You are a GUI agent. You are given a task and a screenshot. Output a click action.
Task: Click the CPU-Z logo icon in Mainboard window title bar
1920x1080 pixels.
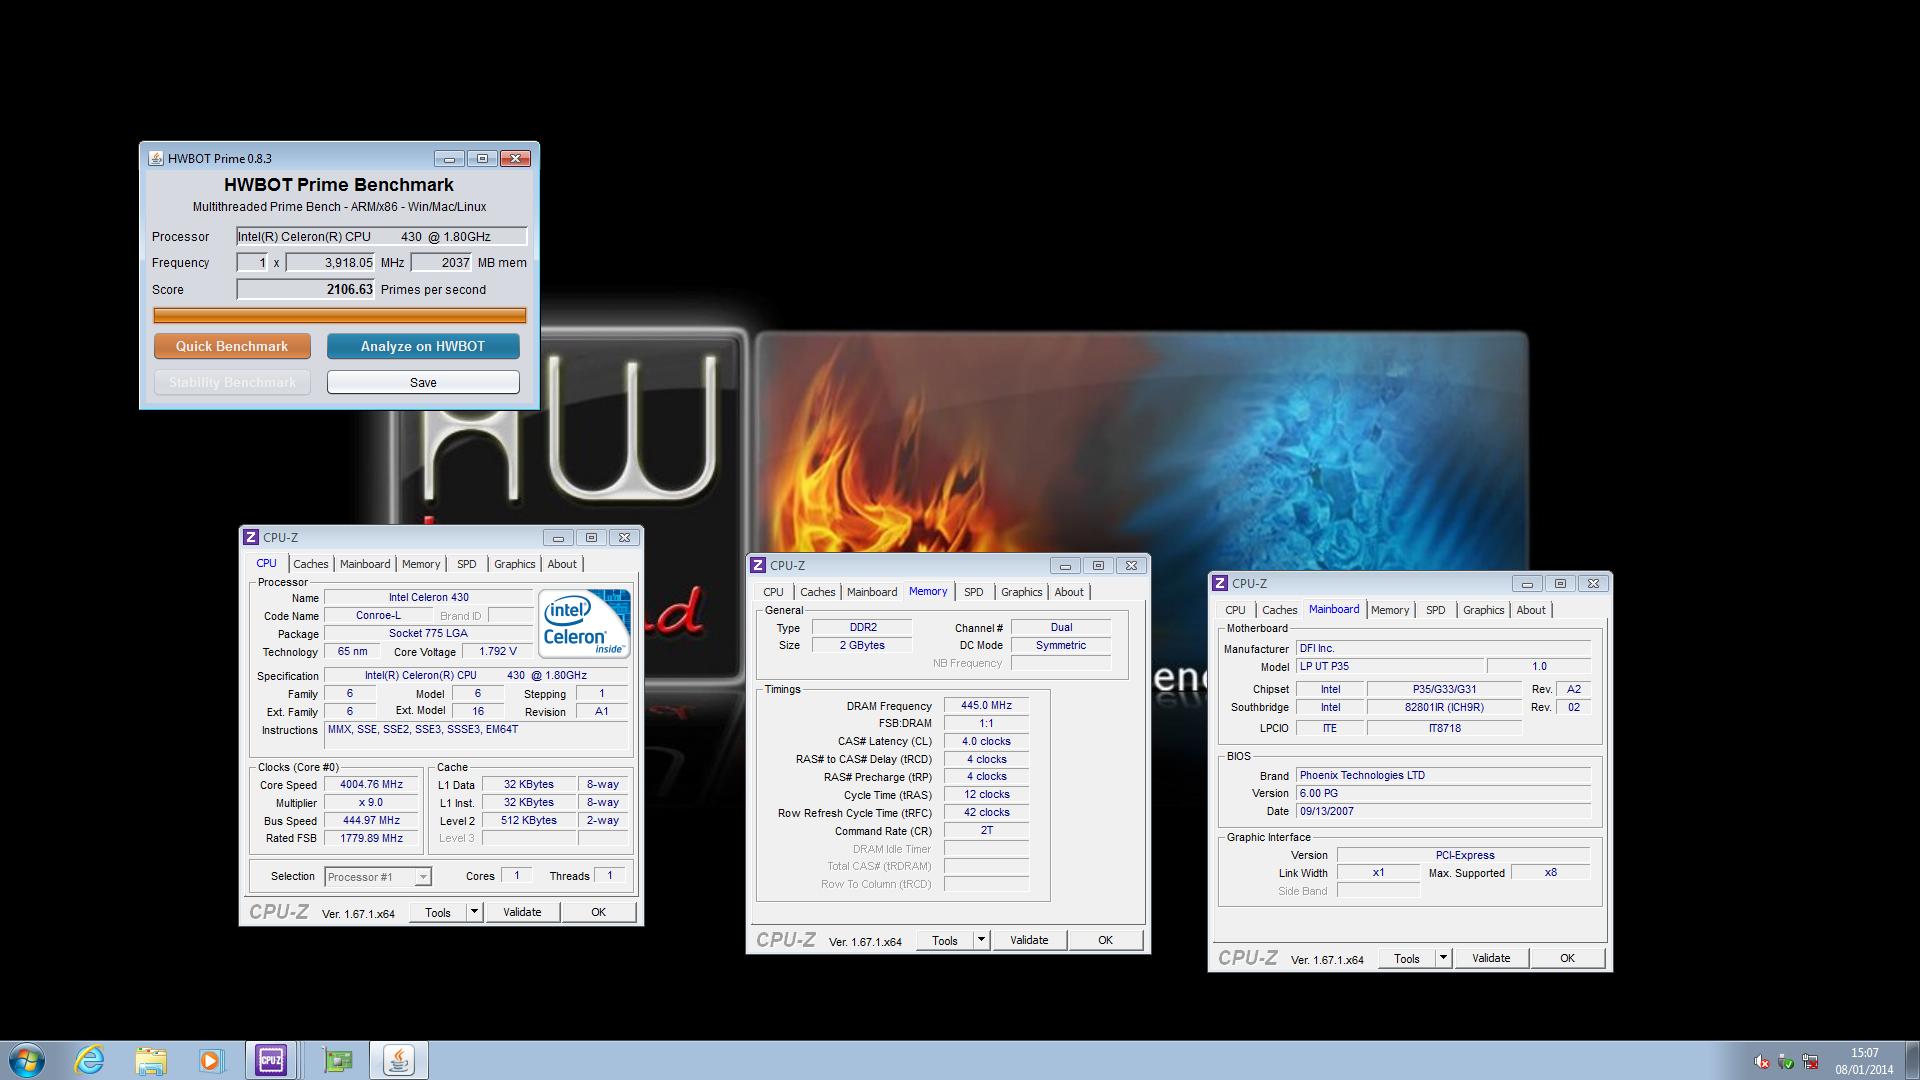[x=1221, y=583]
